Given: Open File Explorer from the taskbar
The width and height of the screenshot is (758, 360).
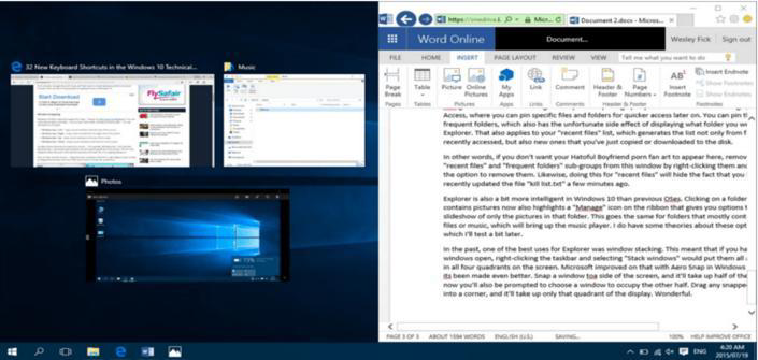Looking at the screenshot, I should coord(93,352).
